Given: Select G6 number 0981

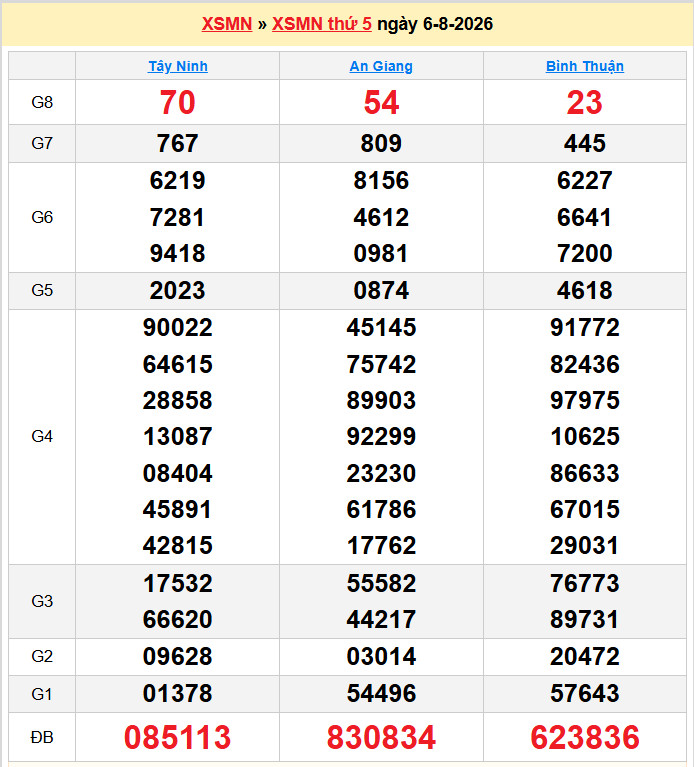Looking at the screenshot, I should coord(381,253).
